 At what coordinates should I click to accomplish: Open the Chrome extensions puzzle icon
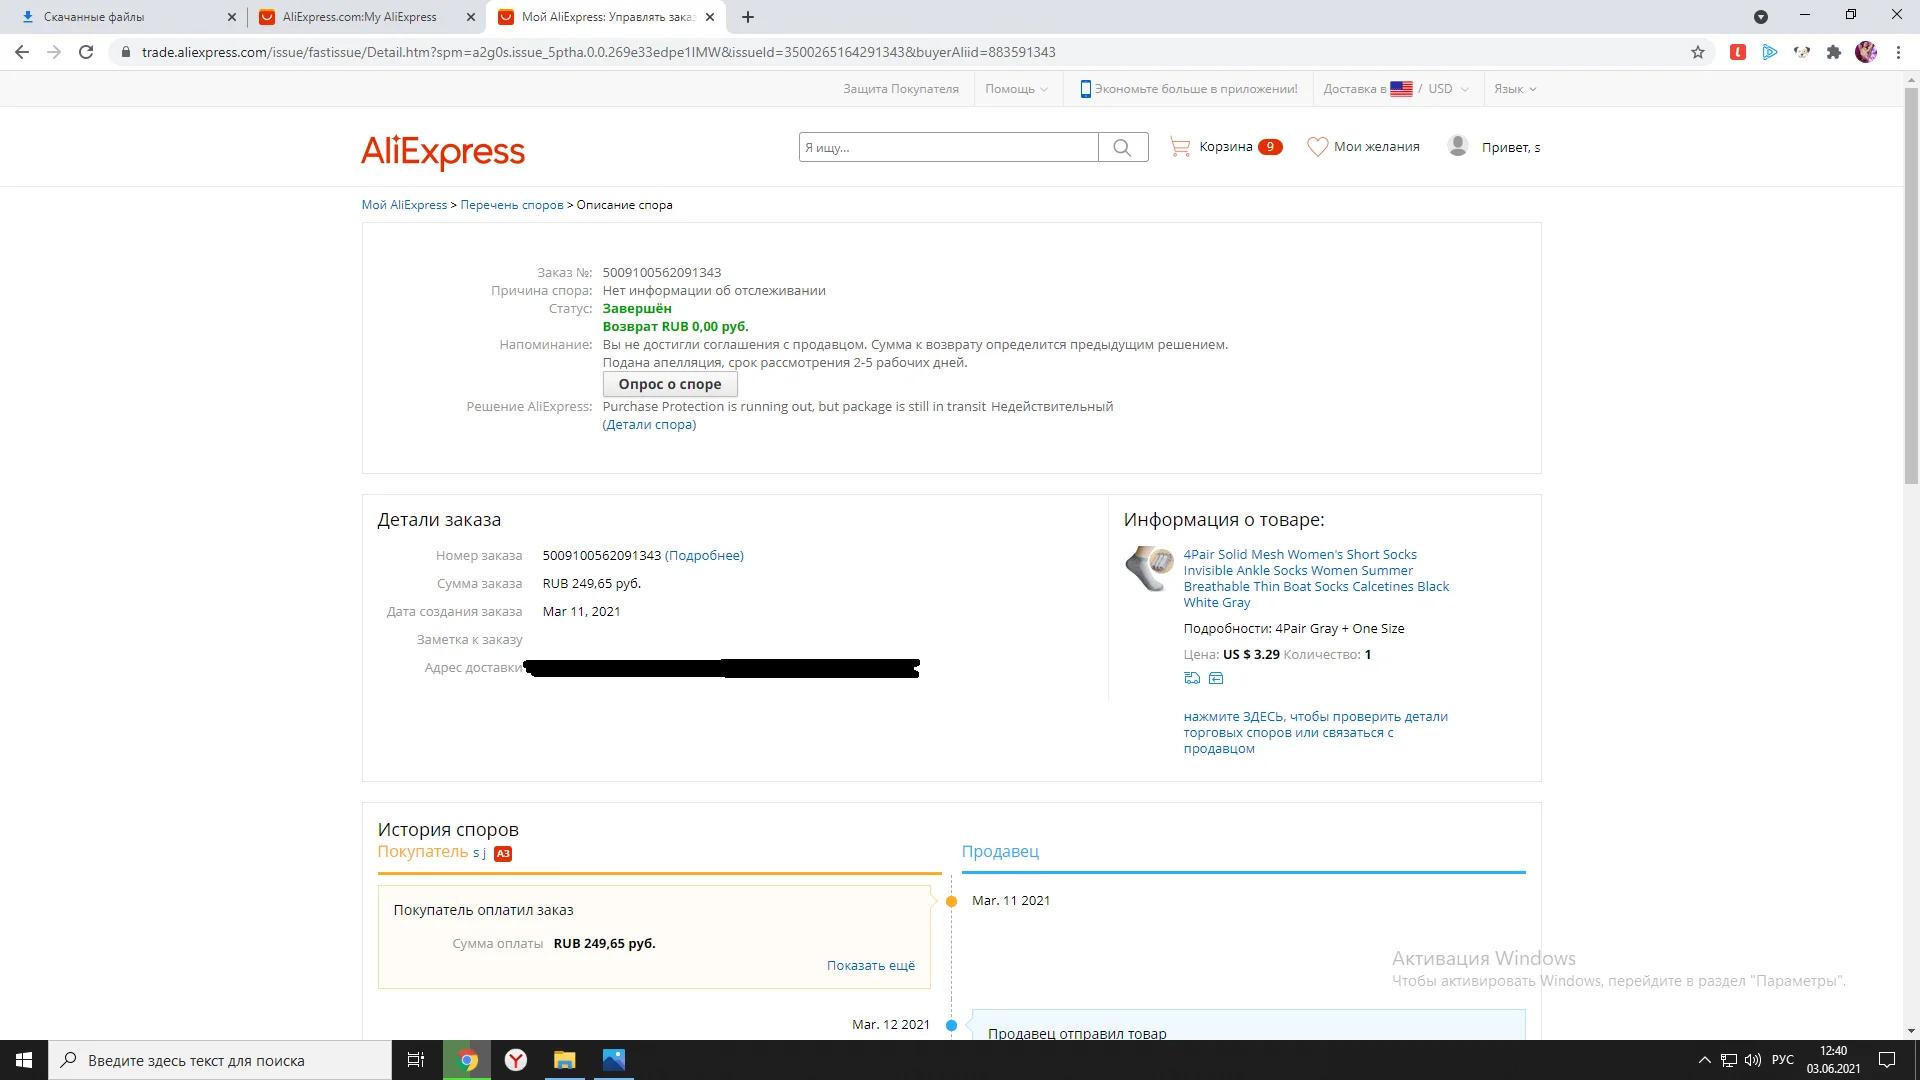point(1833,52)
